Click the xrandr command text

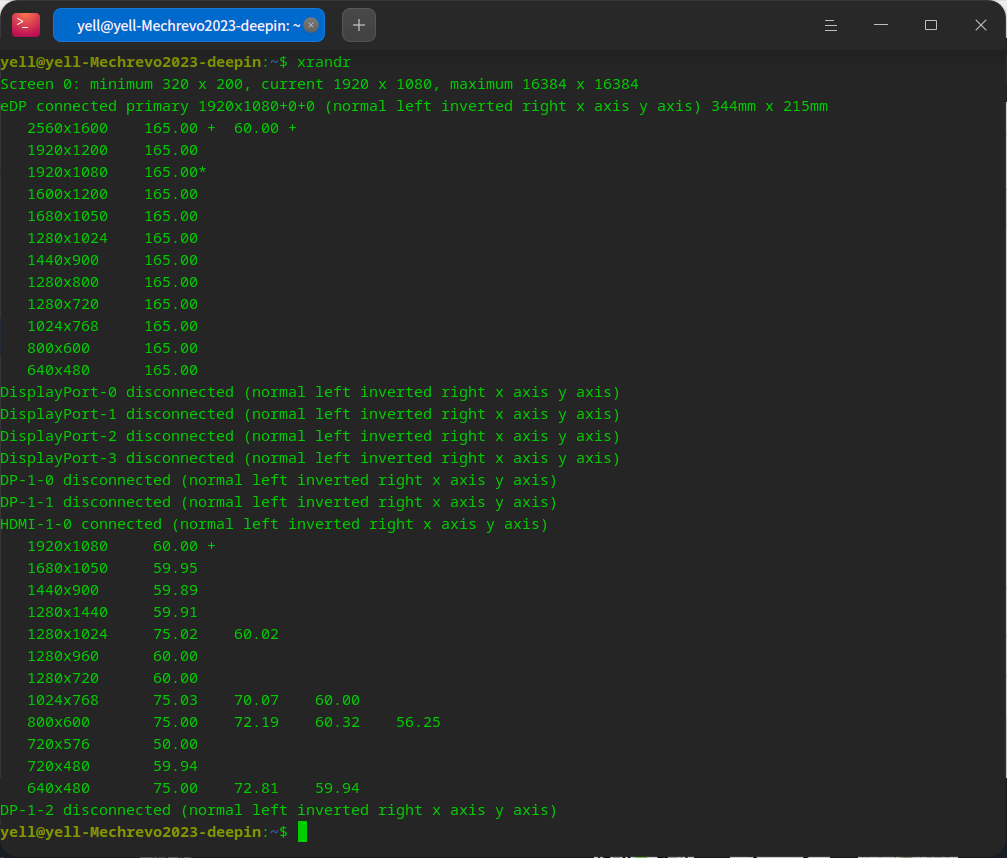324,62
